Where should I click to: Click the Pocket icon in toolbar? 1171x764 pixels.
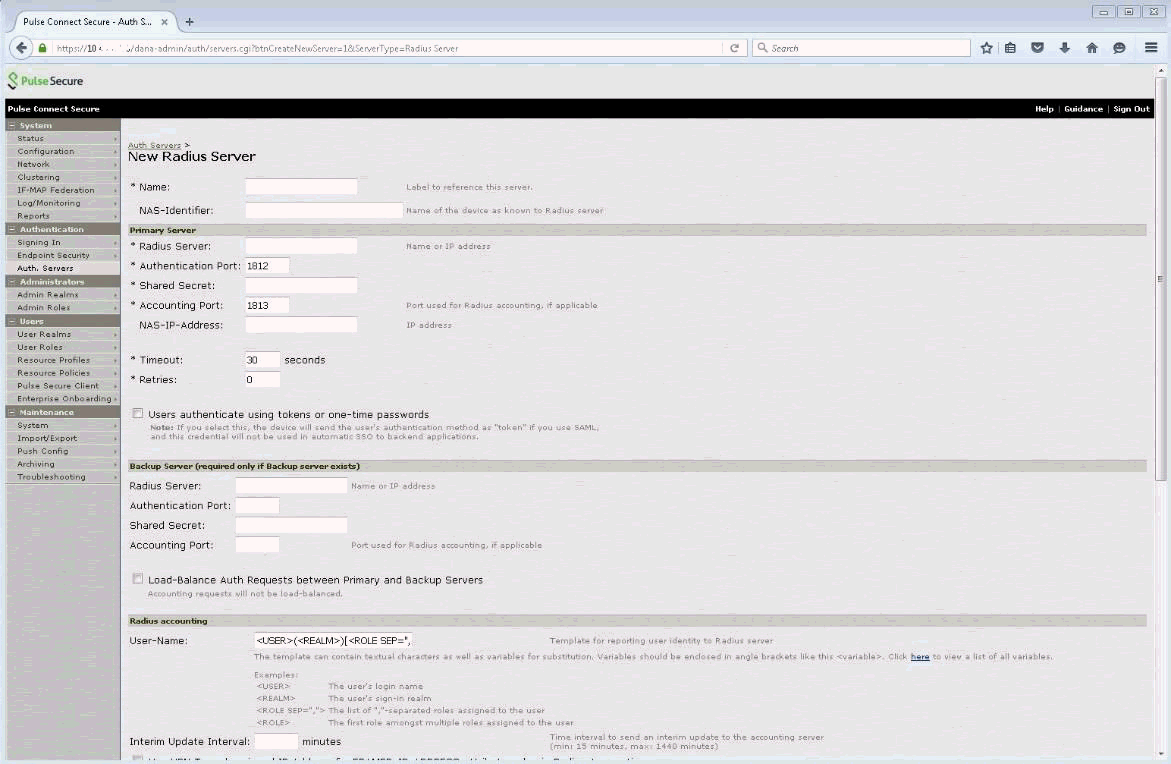pyautogui.click(x=1038, y=48)
